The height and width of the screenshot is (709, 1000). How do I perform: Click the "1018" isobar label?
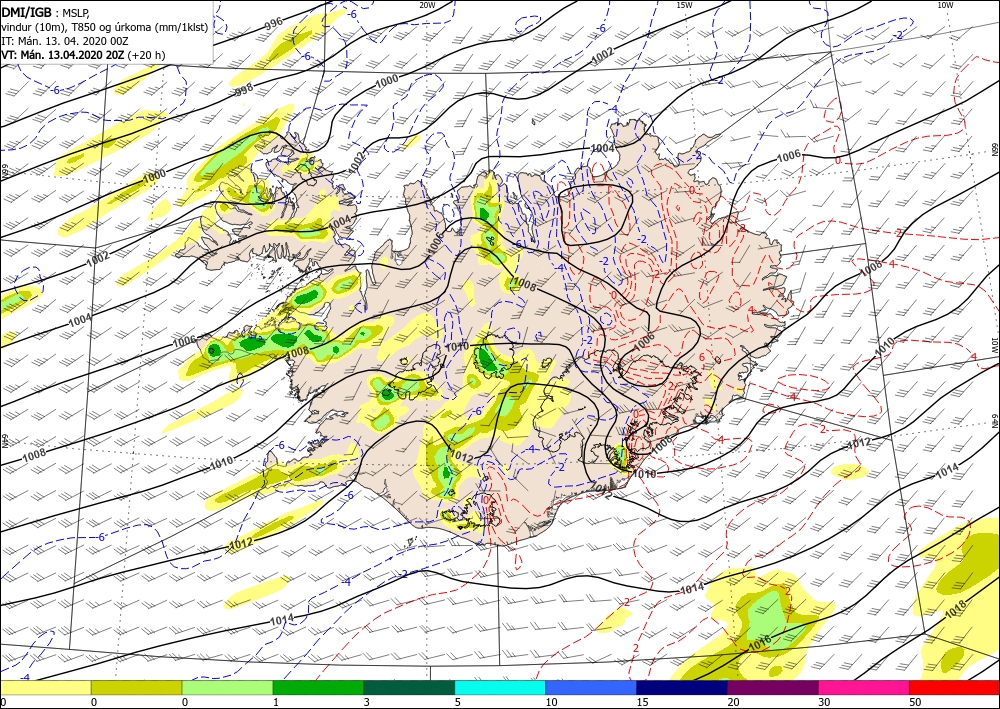pos(955,609)
